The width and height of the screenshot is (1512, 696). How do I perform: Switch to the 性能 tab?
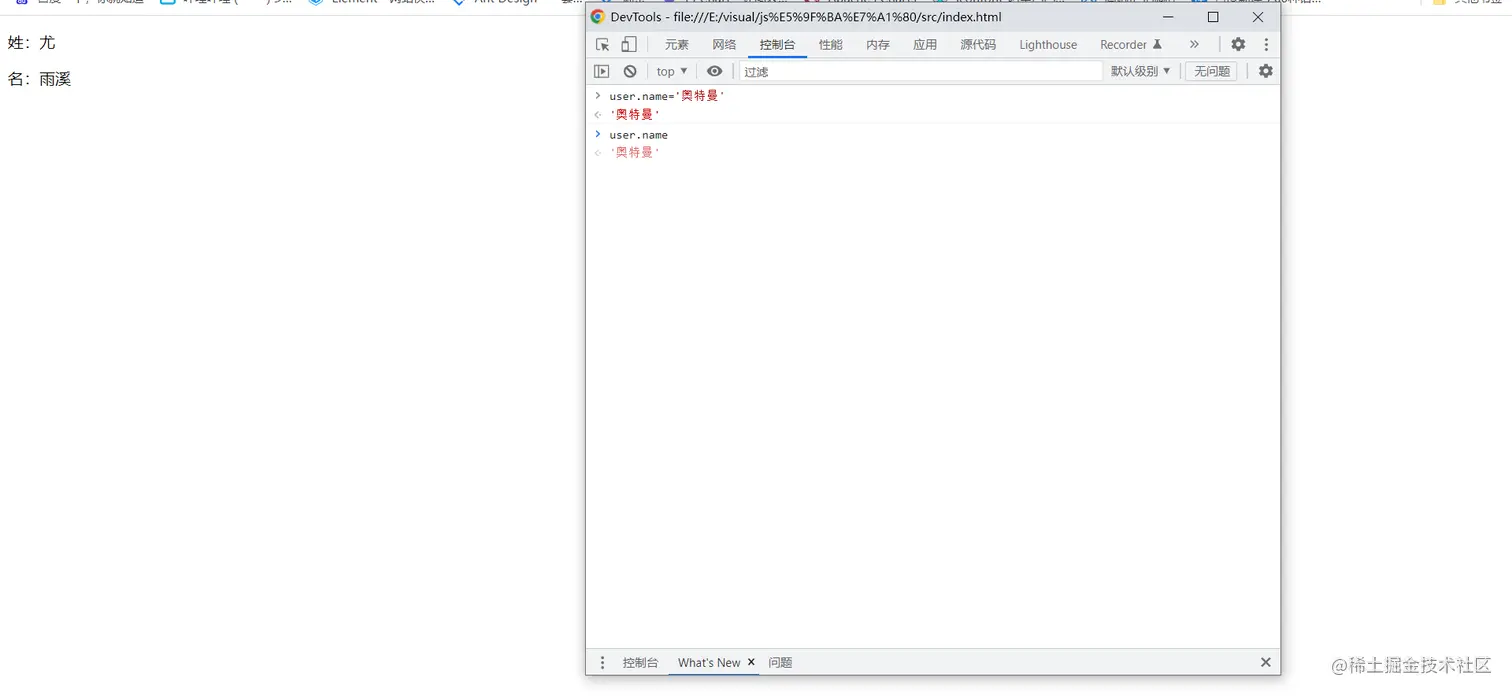[x=830, y=44]
